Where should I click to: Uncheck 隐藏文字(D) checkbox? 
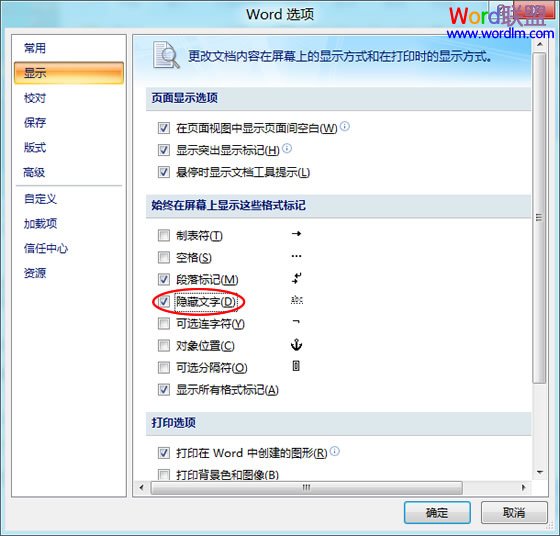coord(164,302)
